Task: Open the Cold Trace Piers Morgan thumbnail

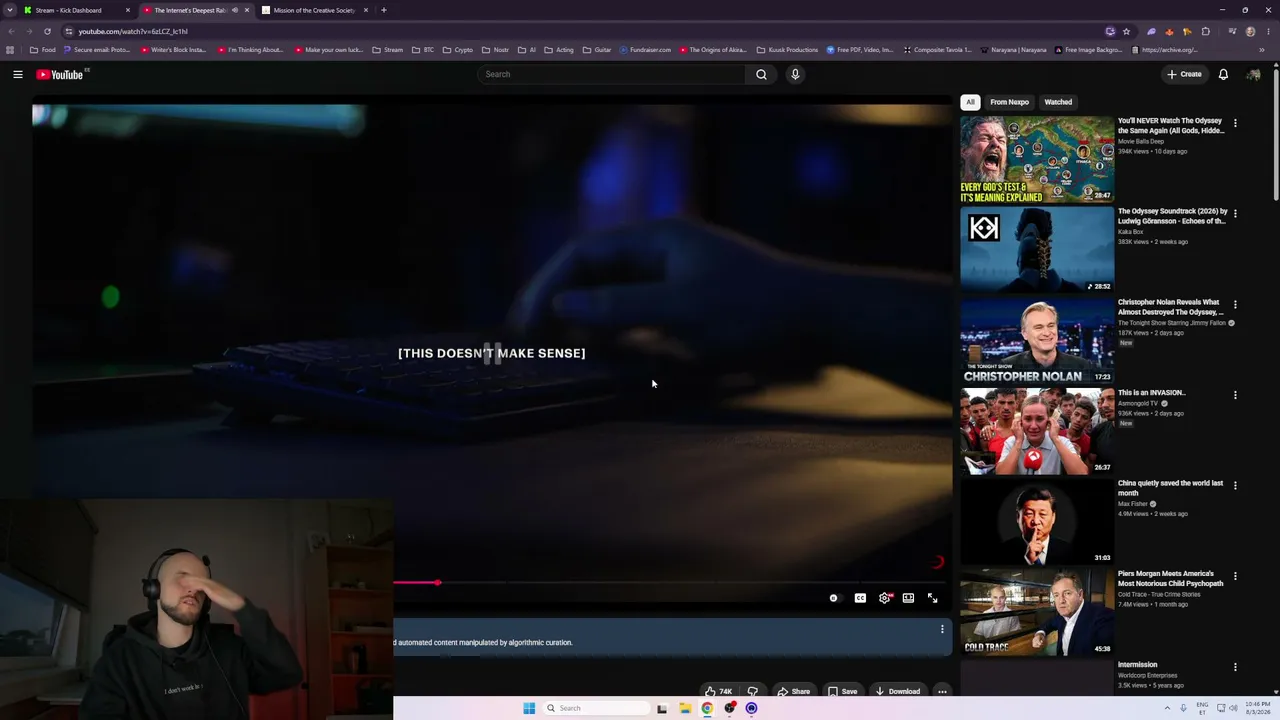Action: click(x=1037, y=613)
